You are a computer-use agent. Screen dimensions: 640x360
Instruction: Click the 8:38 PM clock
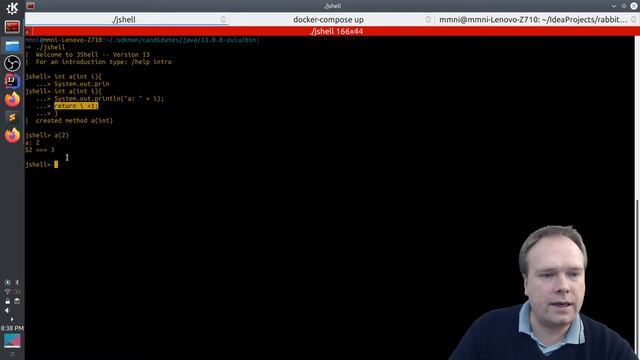[x=12, y=328]
